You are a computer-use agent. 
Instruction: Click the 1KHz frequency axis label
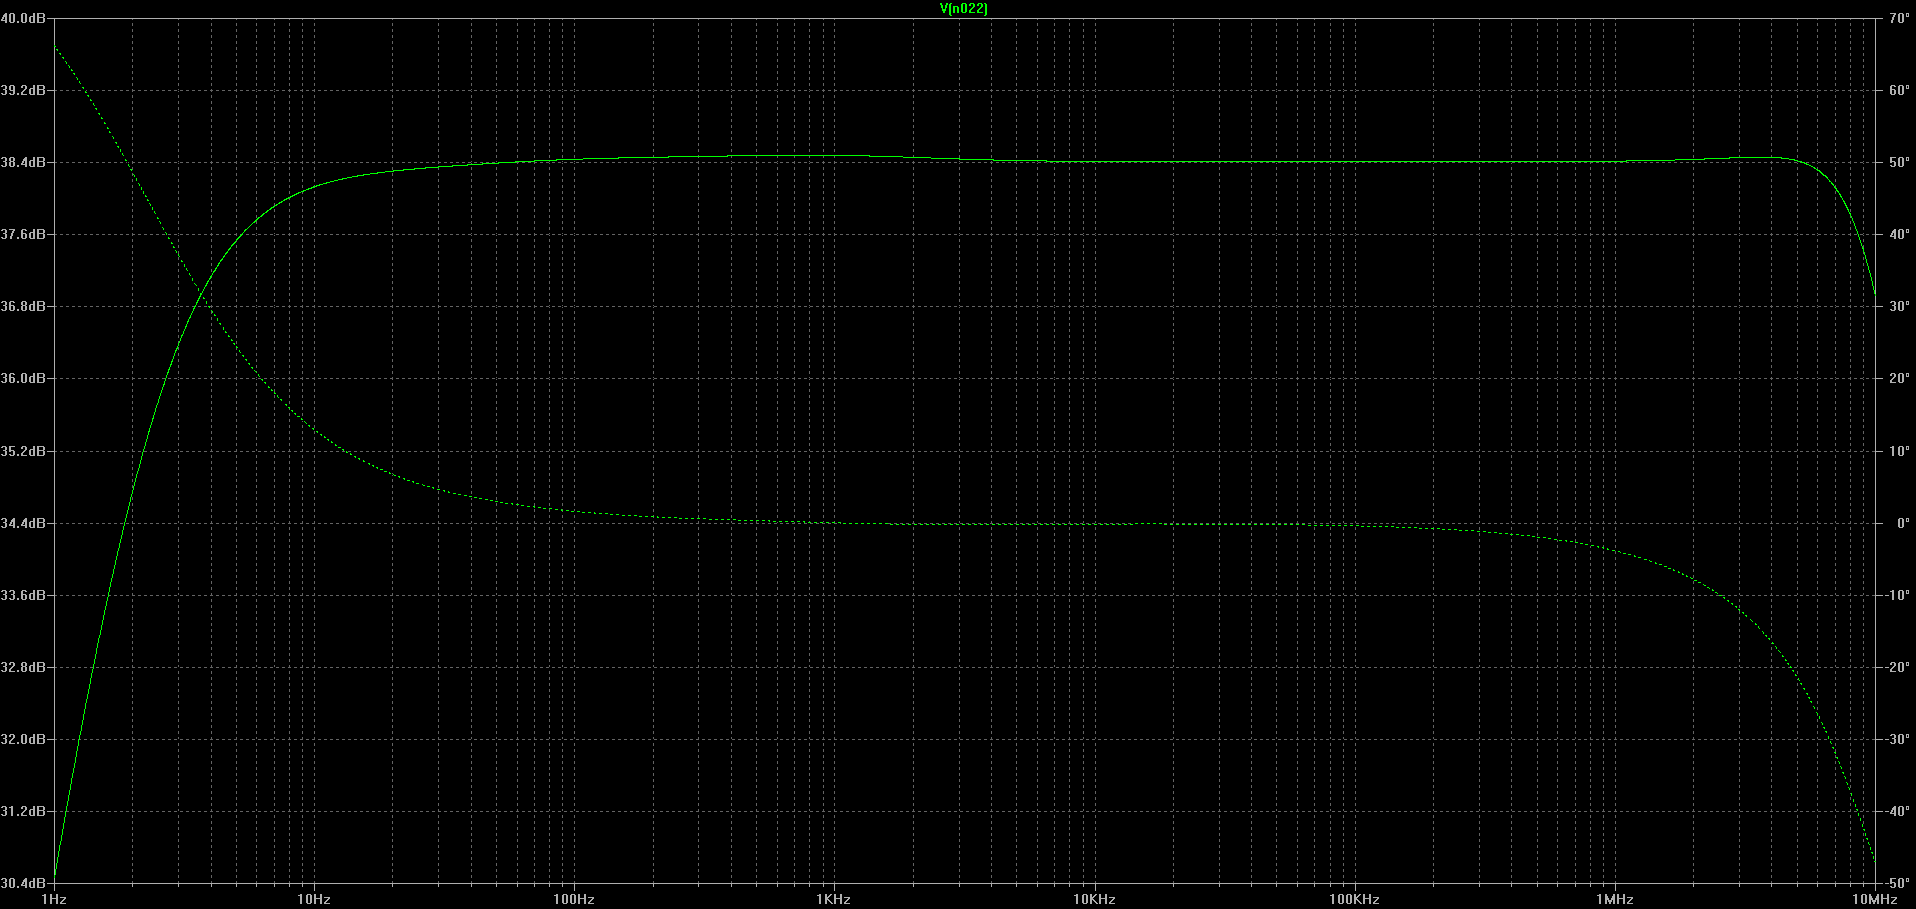point(833,899)
